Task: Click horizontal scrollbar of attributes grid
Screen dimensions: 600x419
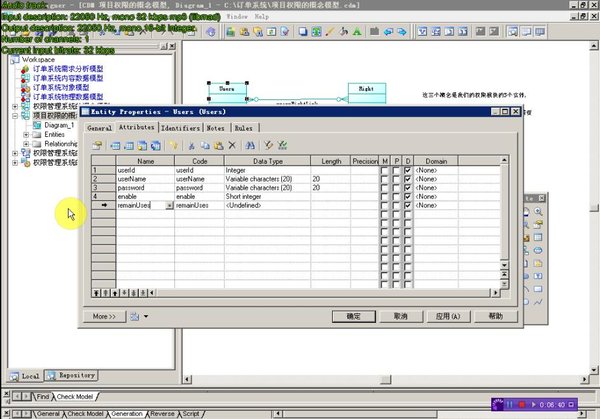Action: click(x=323, y=293)
